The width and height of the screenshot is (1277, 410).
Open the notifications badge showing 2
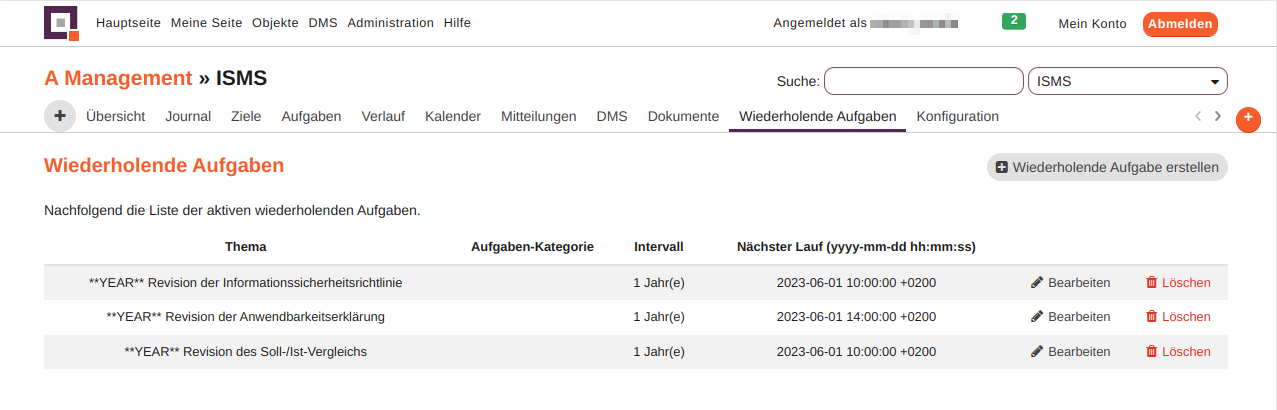(x=1013, y=20)
